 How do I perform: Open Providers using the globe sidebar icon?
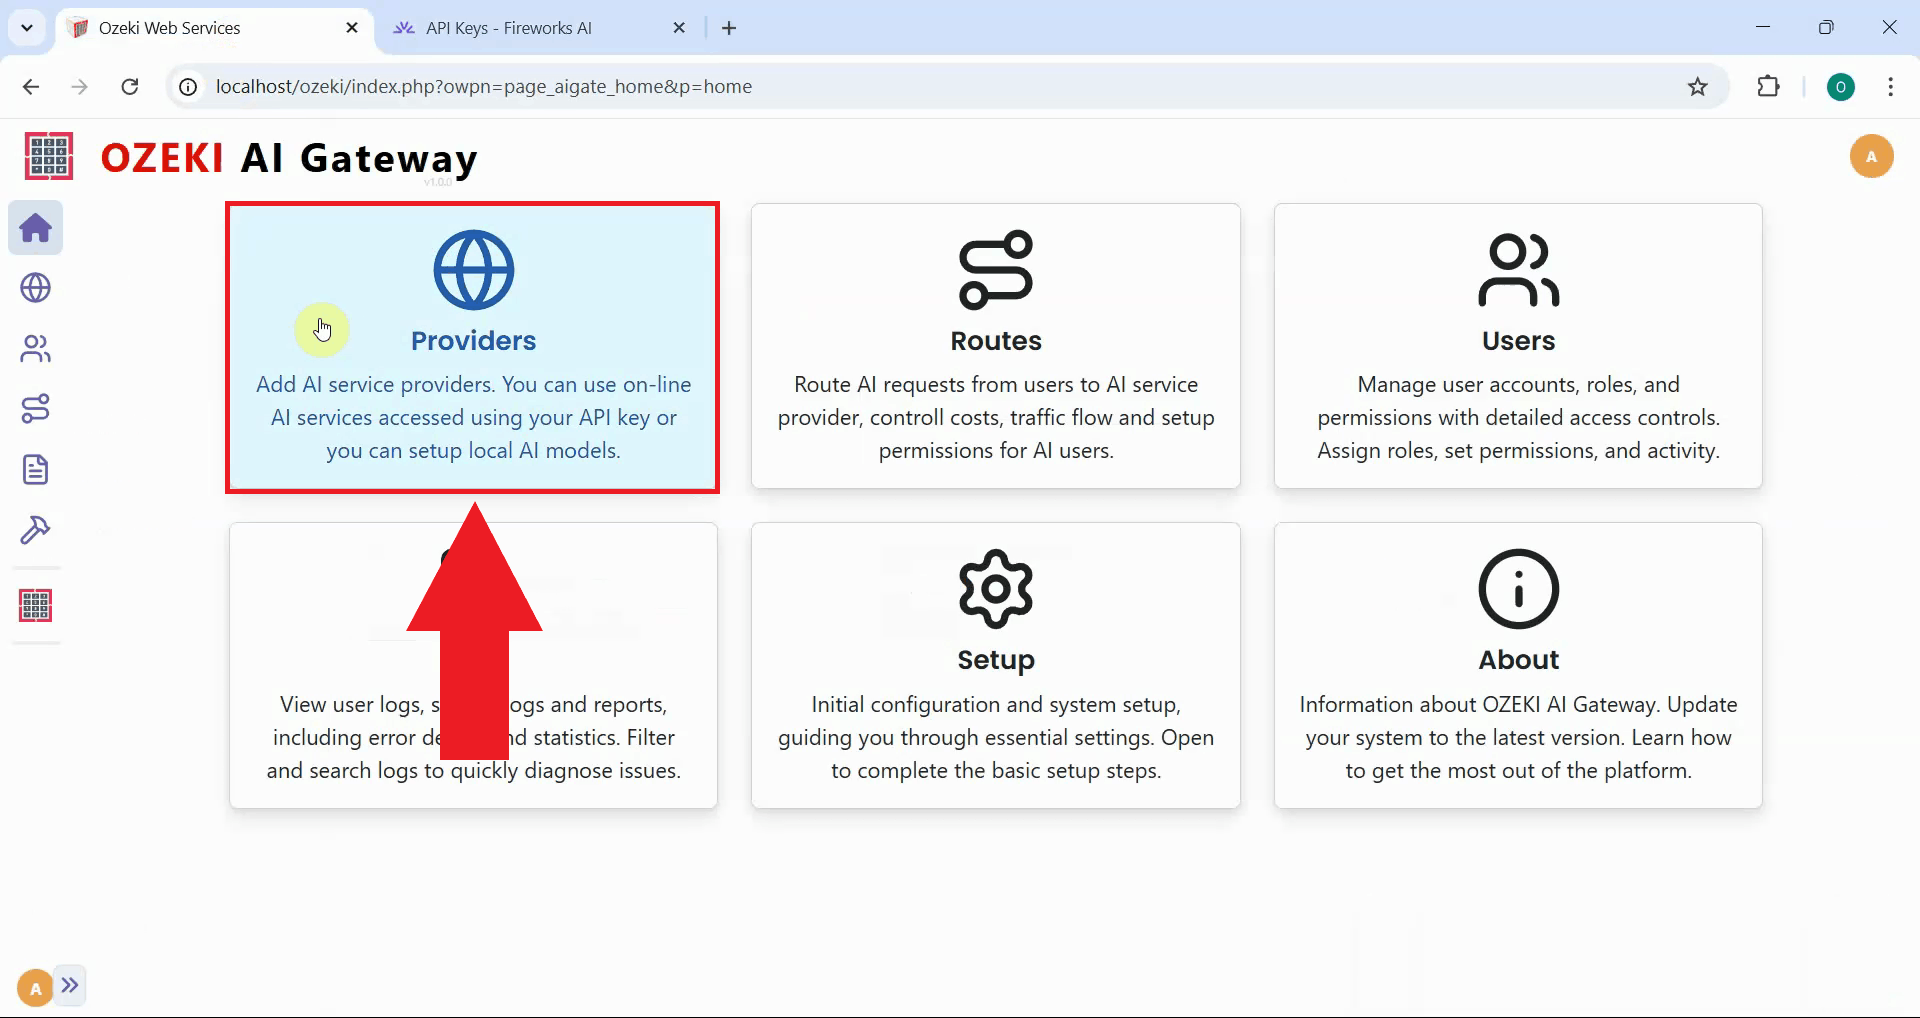[x=36, y=288]
